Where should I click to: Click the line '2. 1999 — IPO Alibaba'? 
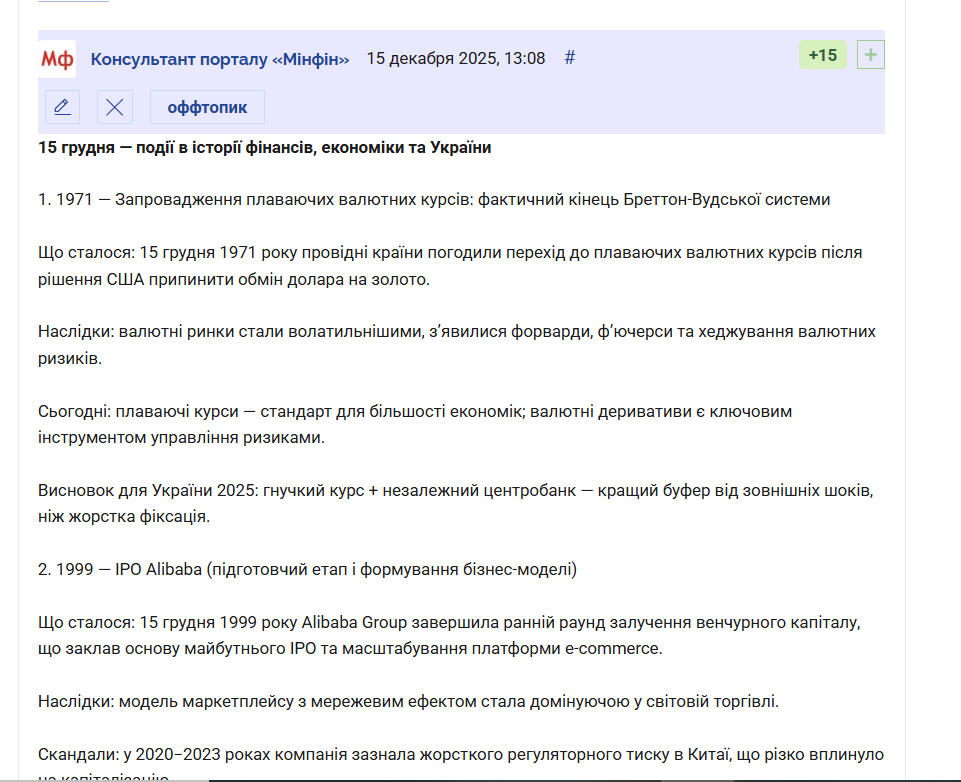pos(307,569)
